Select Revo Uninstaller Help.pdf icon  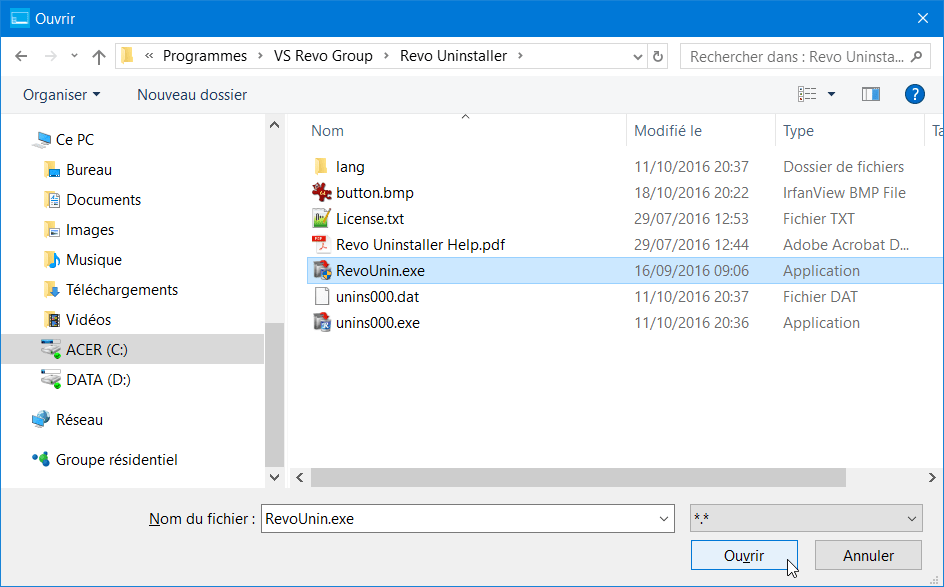point(321,244)
